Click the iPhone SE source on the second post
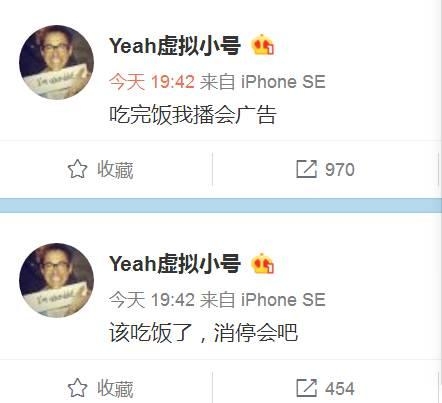Image resolution: width=442 pixels, height=403 pixels. coord(283,300)
